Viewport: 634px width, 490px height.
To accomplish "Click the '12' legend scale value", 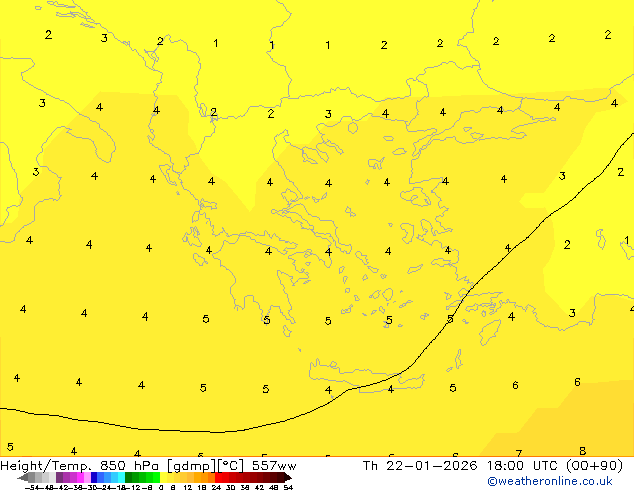I will (x=188, y=487).
